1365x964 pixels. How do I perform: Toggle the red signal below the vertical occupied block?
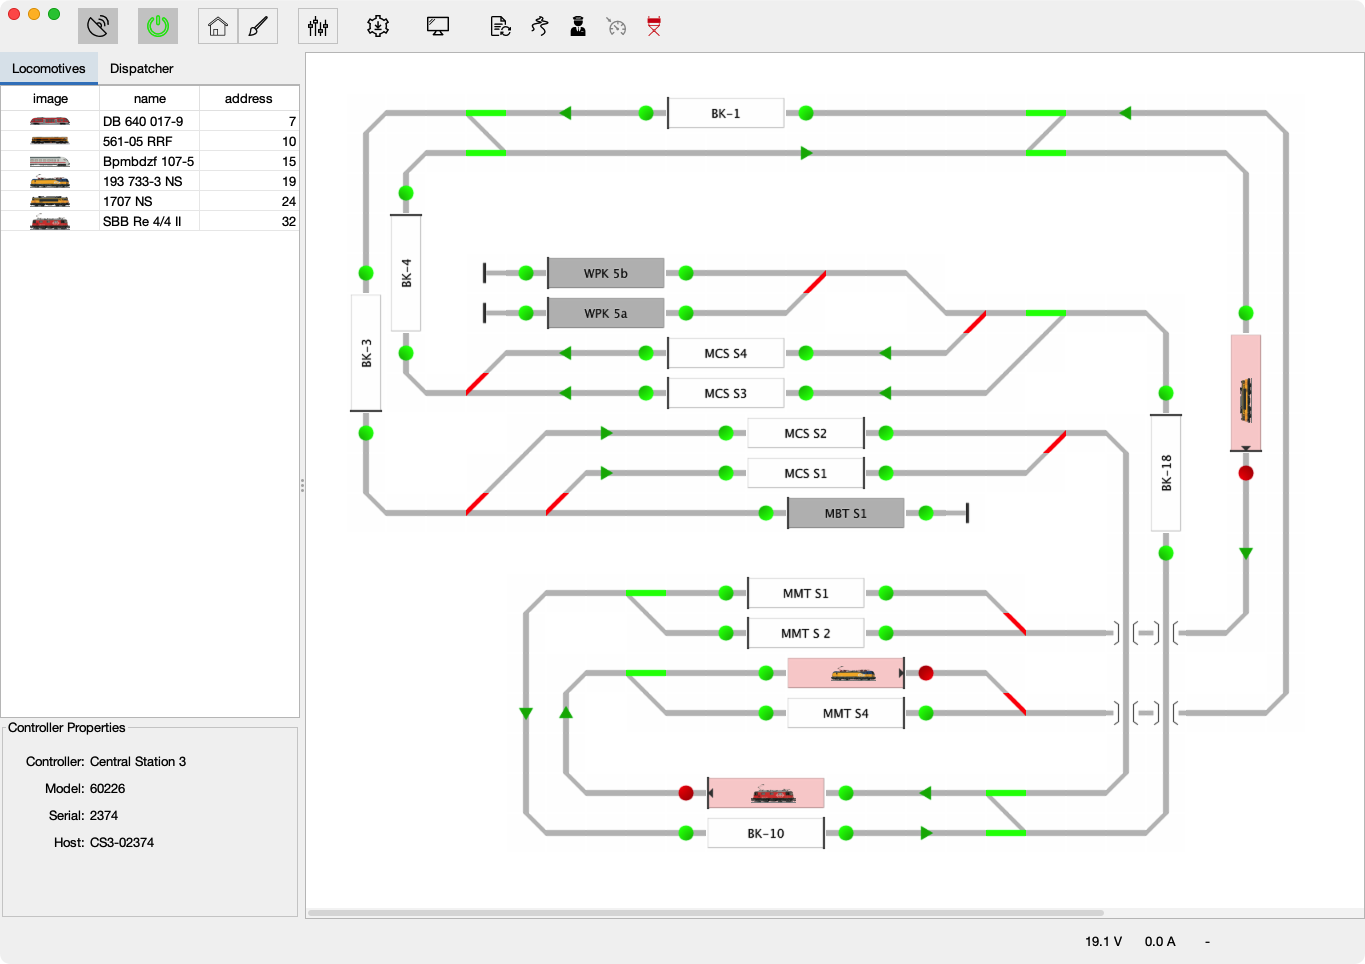[1246, 473]
